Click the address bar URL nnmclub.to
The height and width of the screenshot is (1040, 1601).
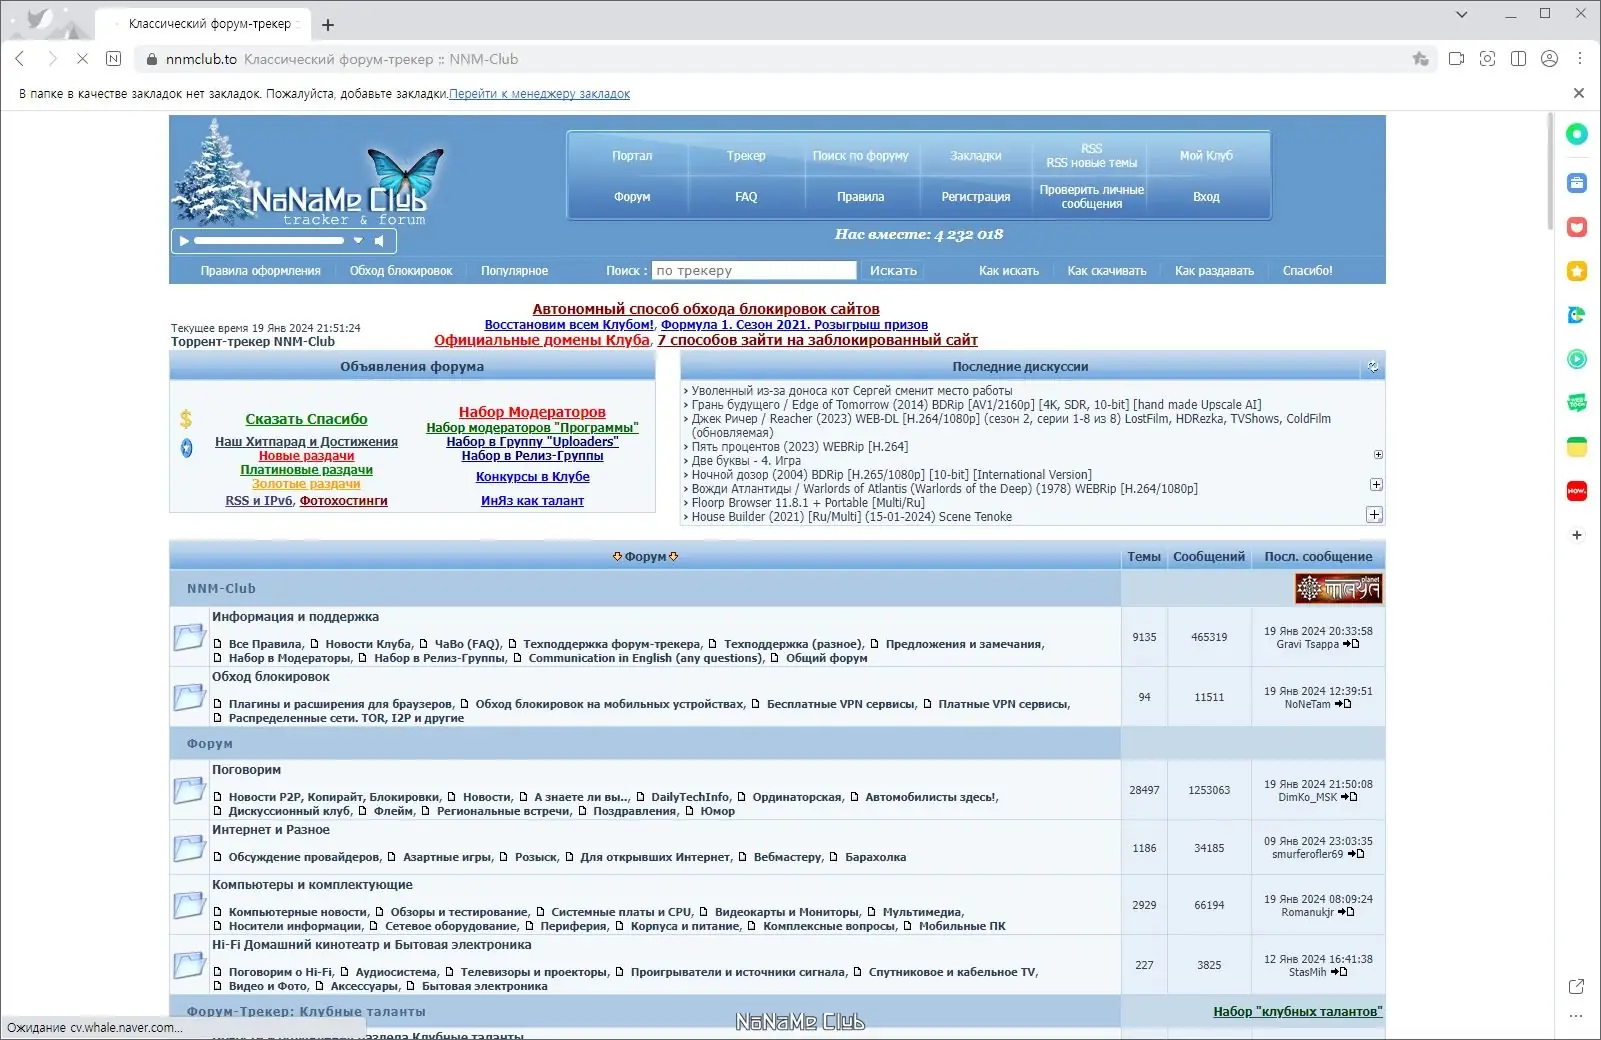tap(201, 59)
